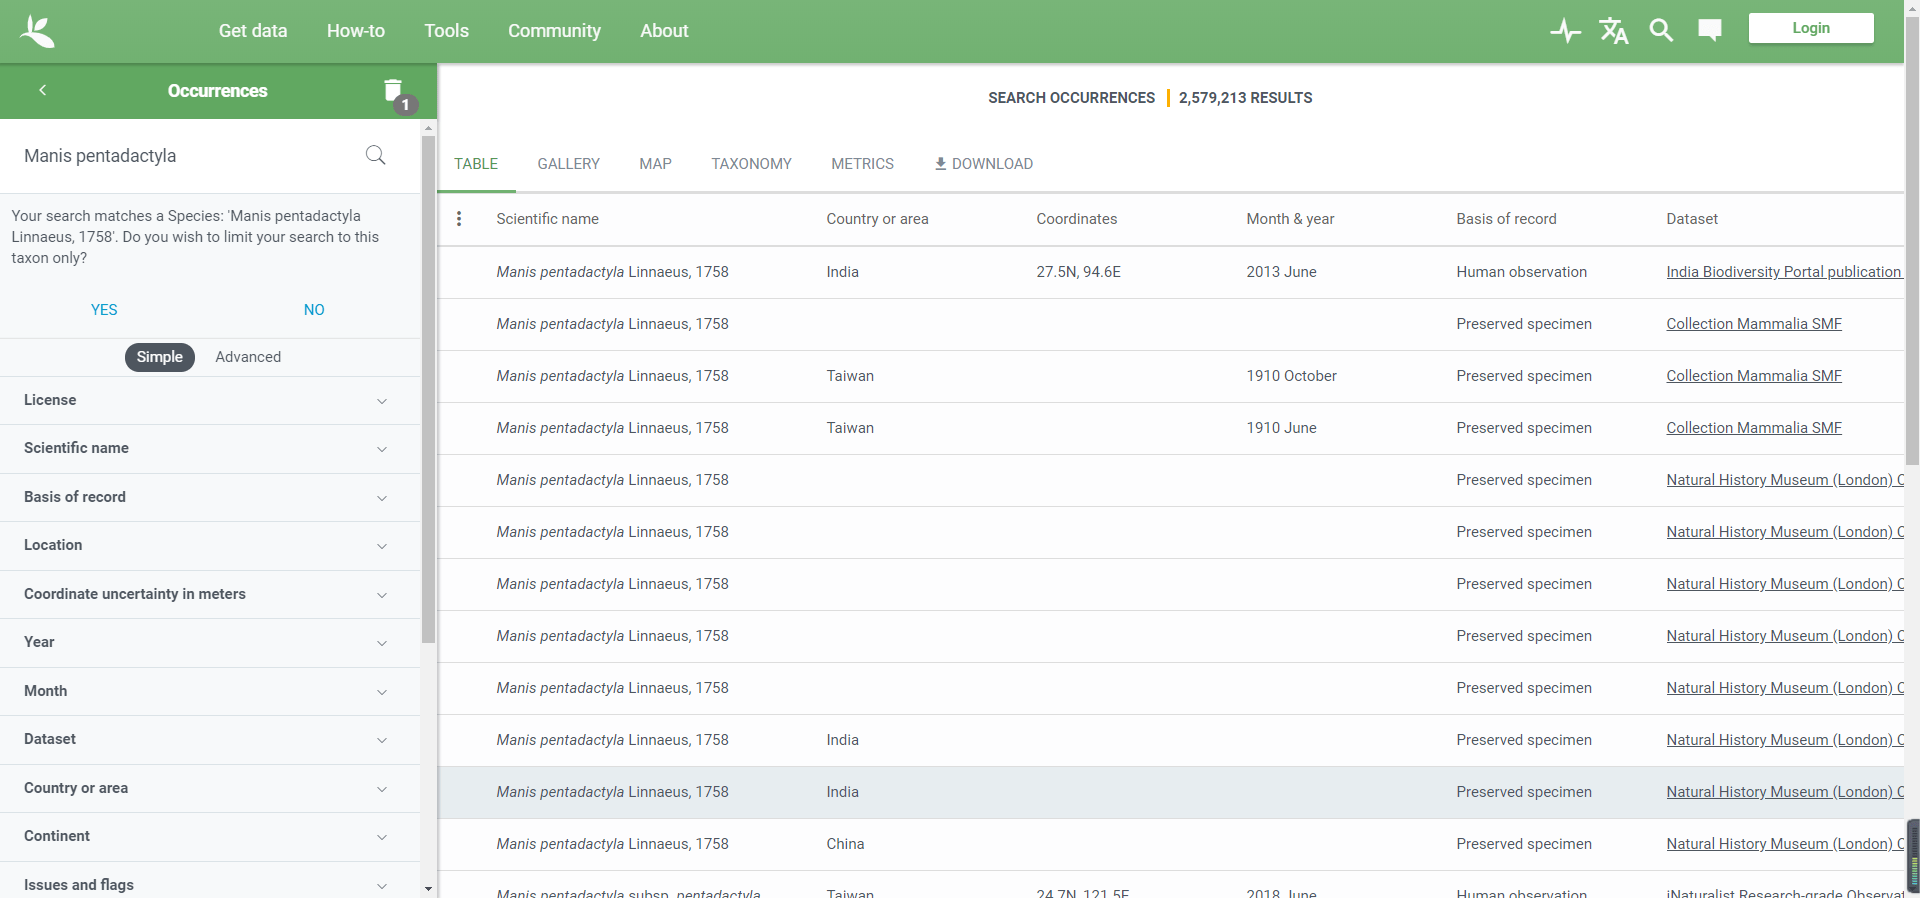Viewport: 1920px width, 898px height.
Task: Open site search magnifier in header
Action: [x=1661, y=31]
